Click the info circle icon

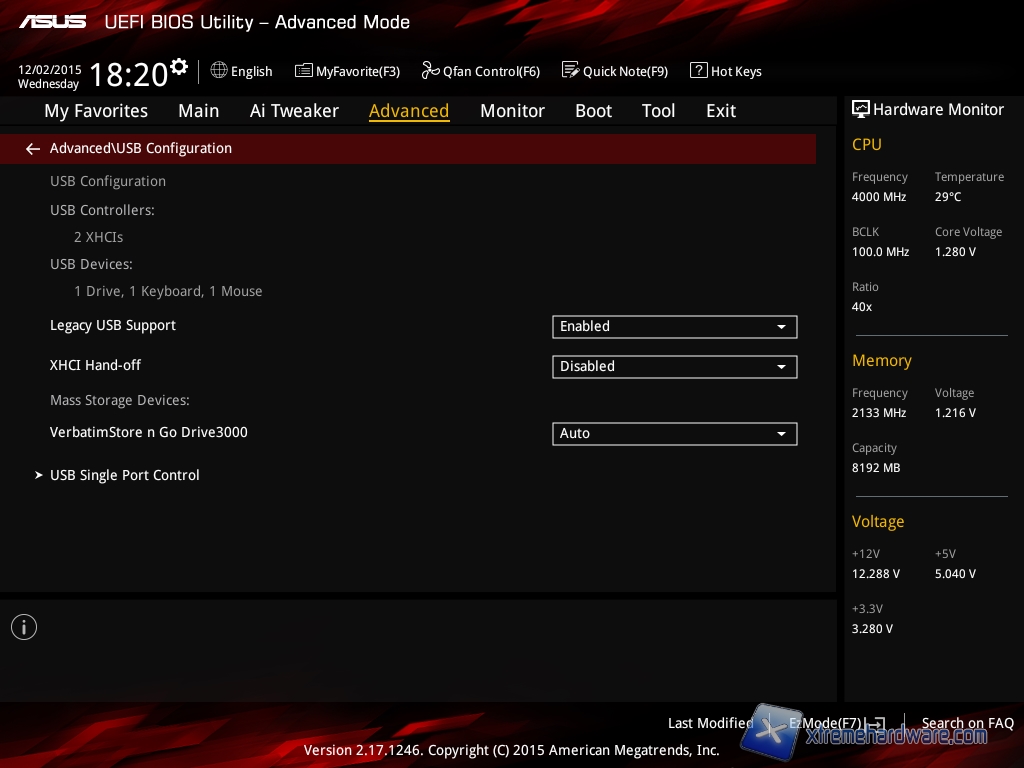(x=24, y=627)
